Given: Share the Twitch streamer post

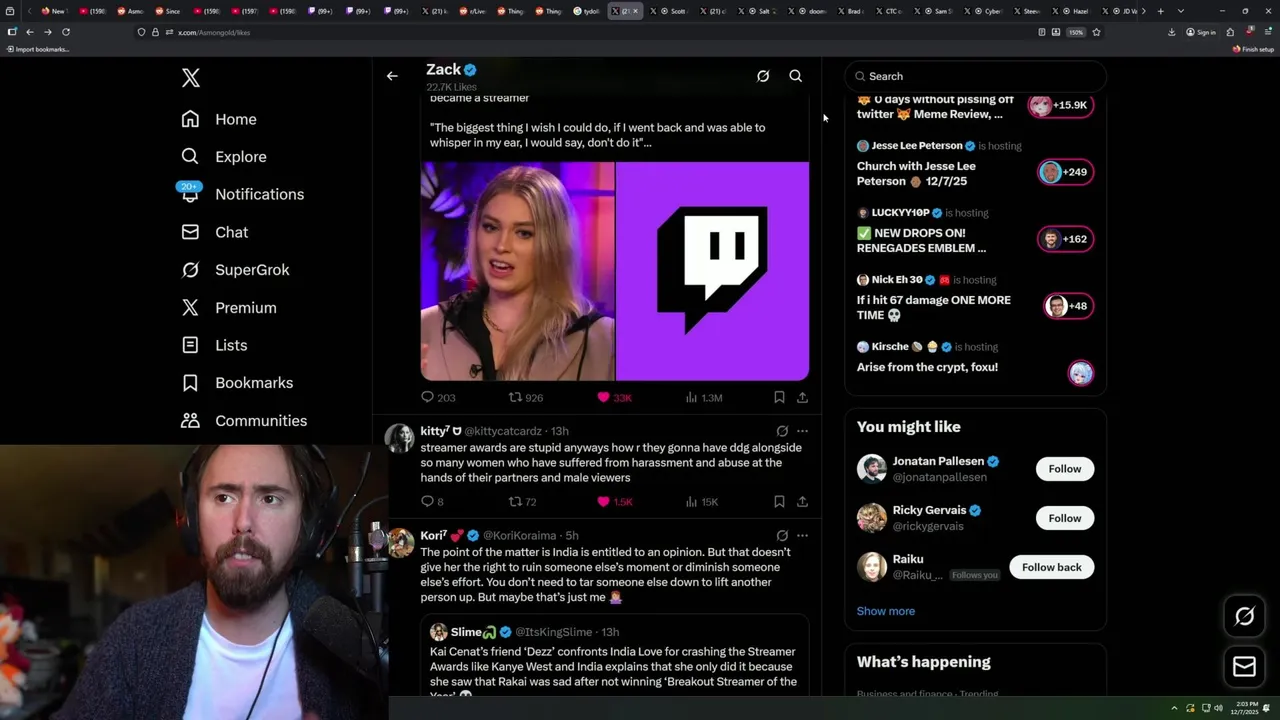Looking at the screenshot, I should (x=802, y=397).
